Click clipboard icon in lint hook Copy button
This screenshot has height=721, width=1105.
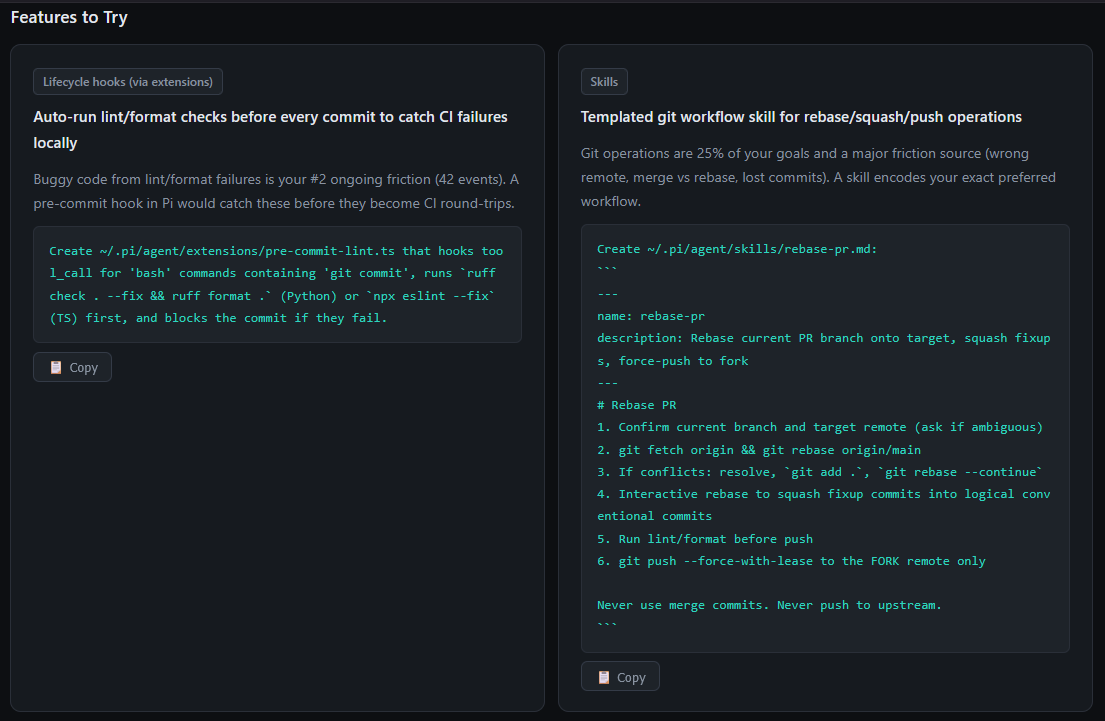pyautogui.click(x=56, y=367)
